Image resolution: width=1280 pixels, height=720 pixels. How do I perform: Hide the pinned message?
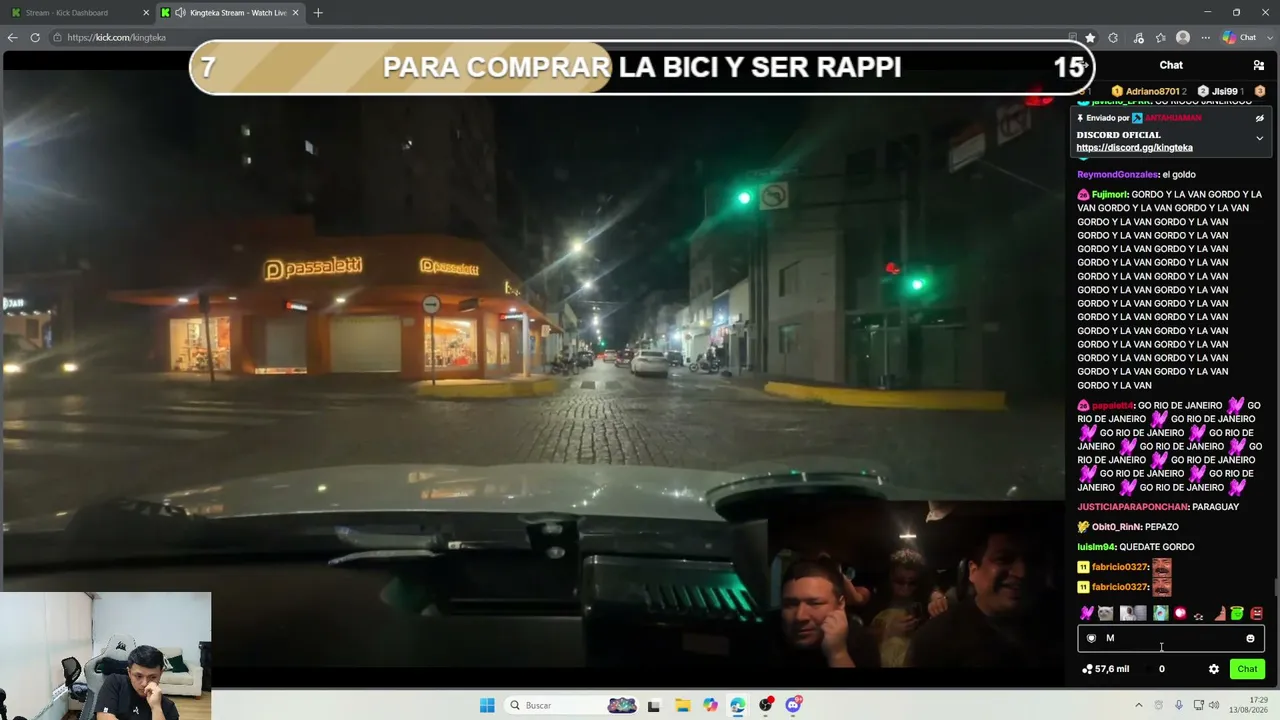pyautogui.click(x=1259, y=118)
